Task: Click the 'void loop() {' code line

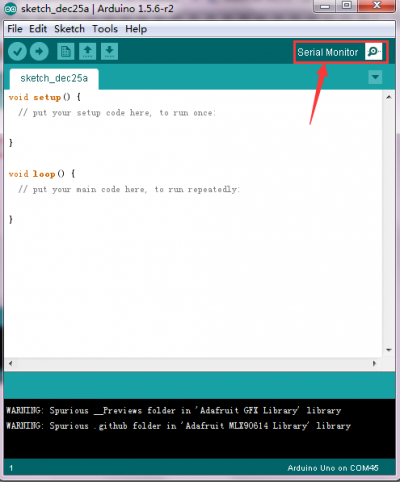Action: (42, 174)
